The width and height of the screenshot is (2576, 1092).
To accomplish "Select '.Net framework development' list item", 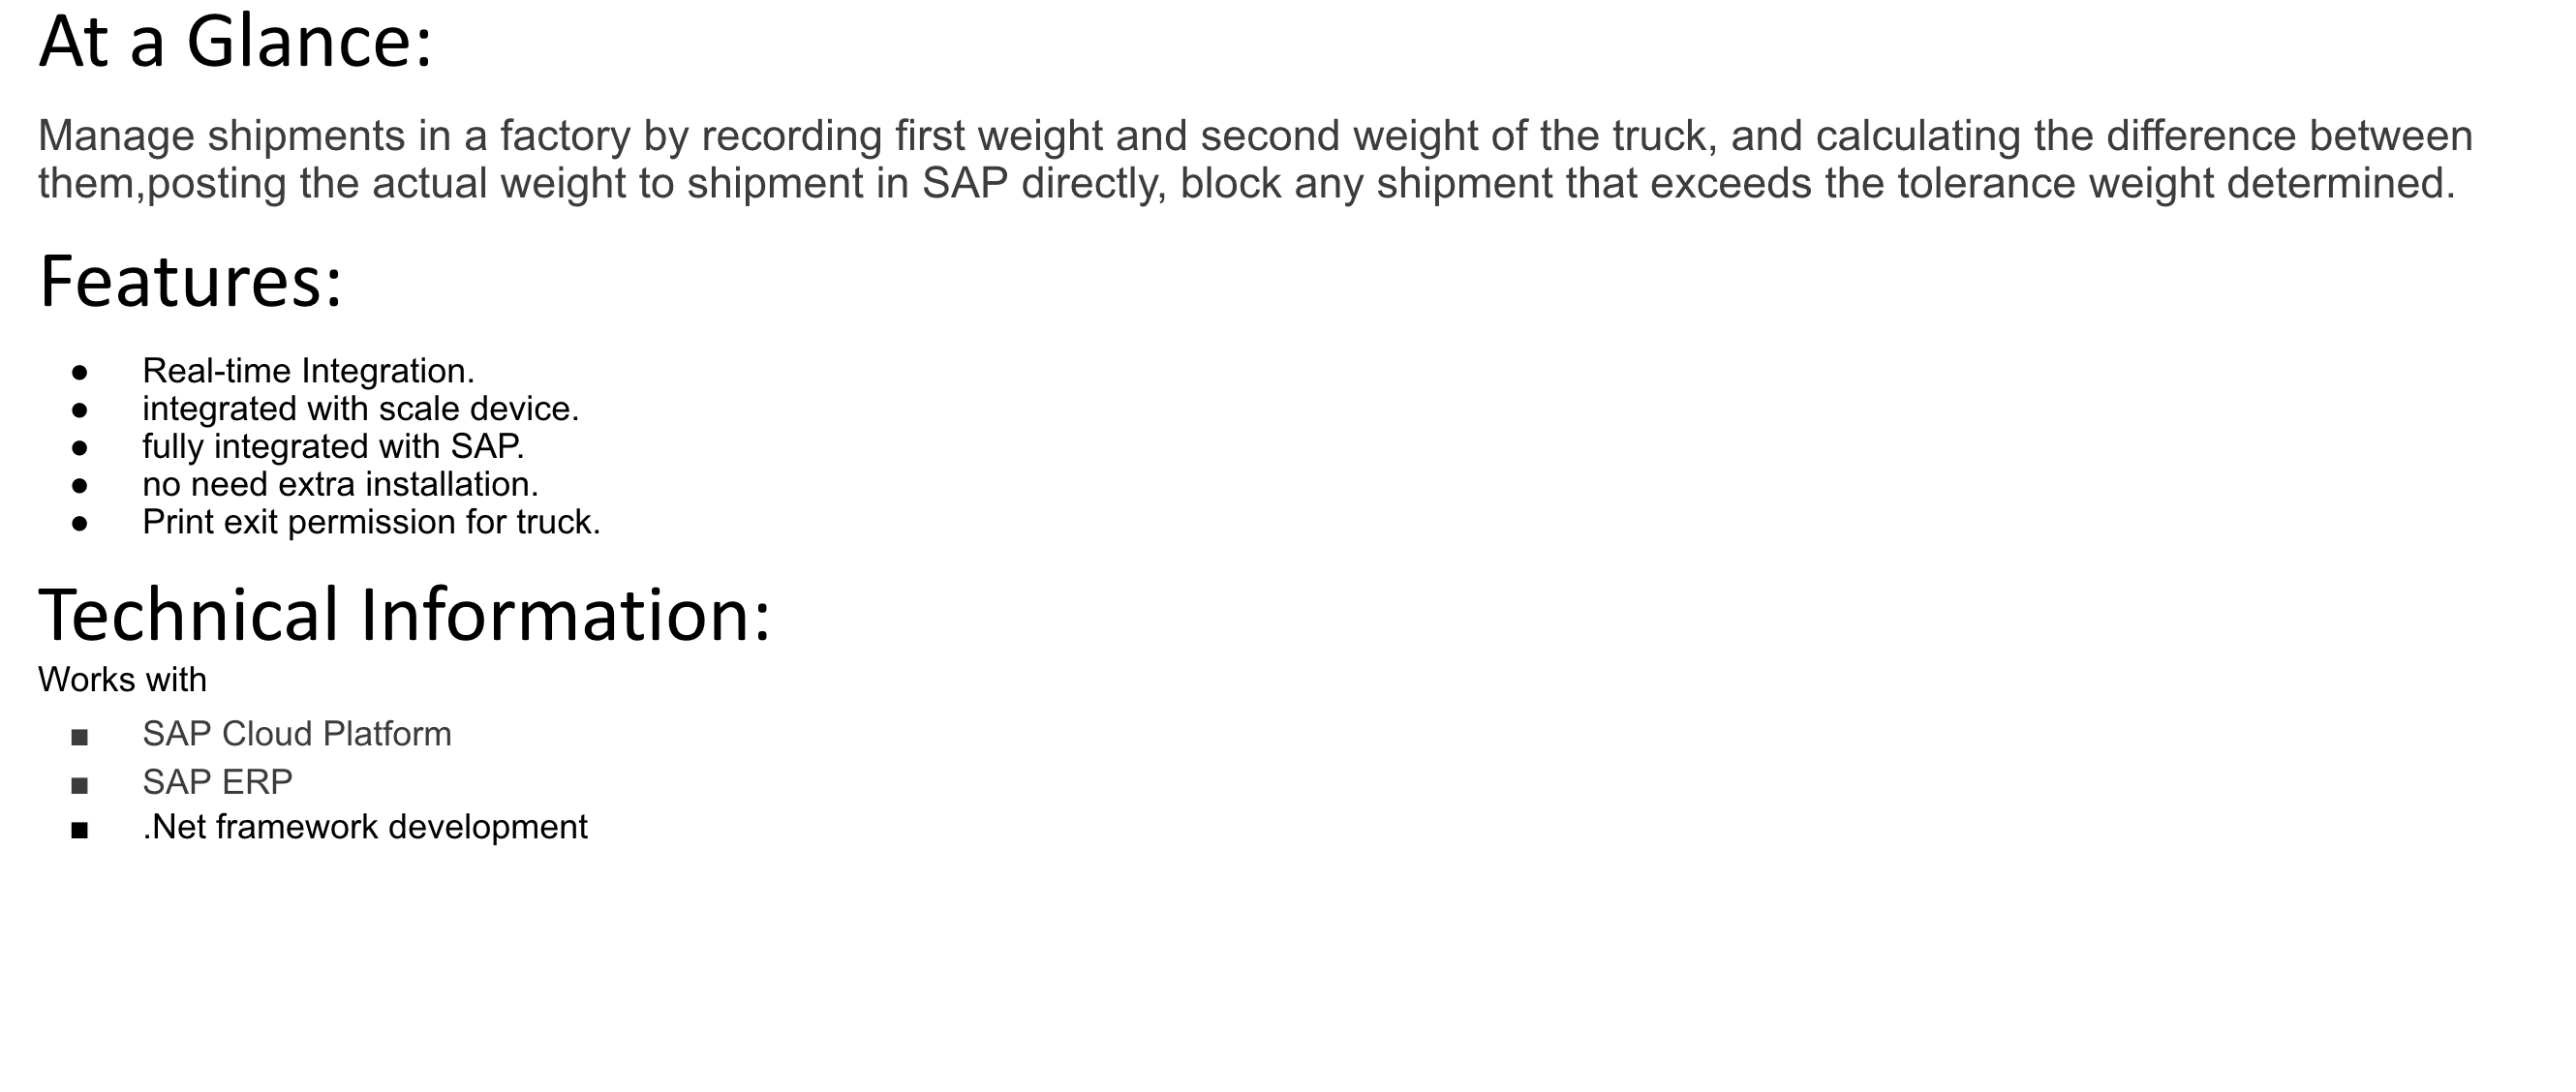I will click(365, 827).
